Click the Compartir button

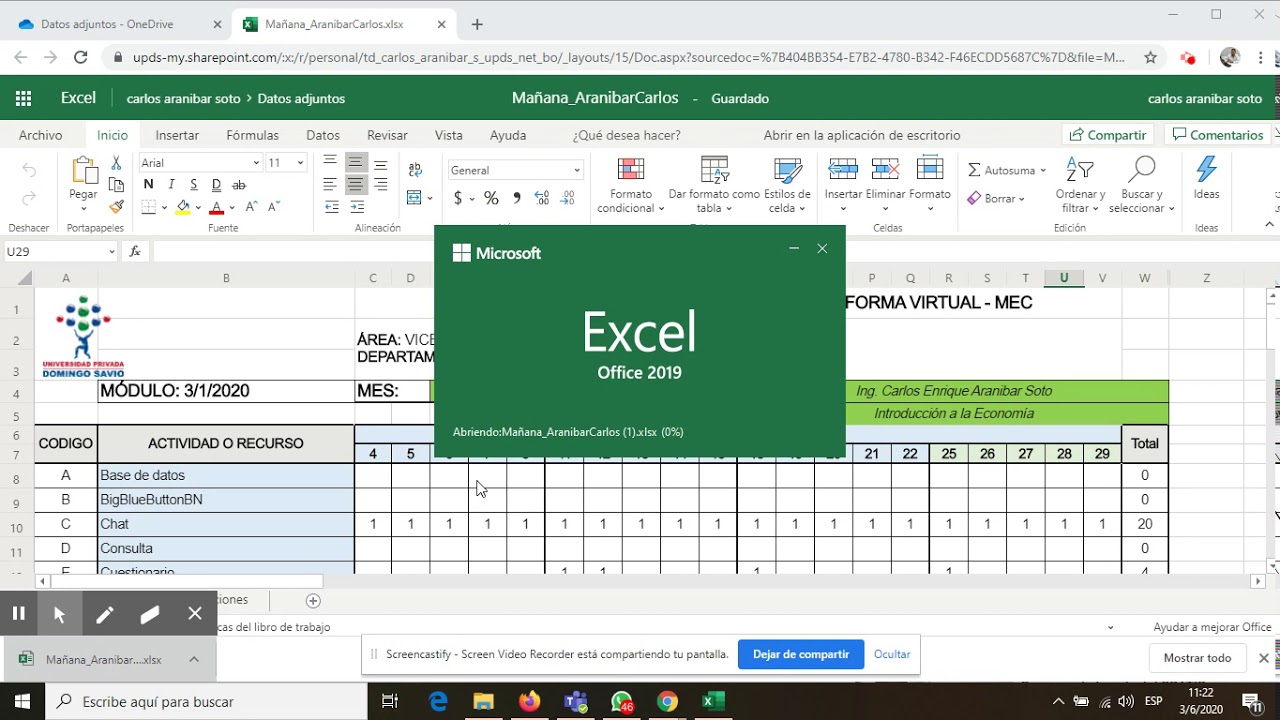click(1107, 135)
